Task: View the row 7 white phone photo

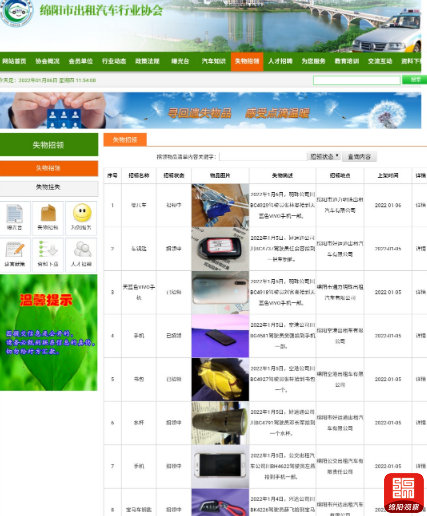Action: (x=220, y=466)
